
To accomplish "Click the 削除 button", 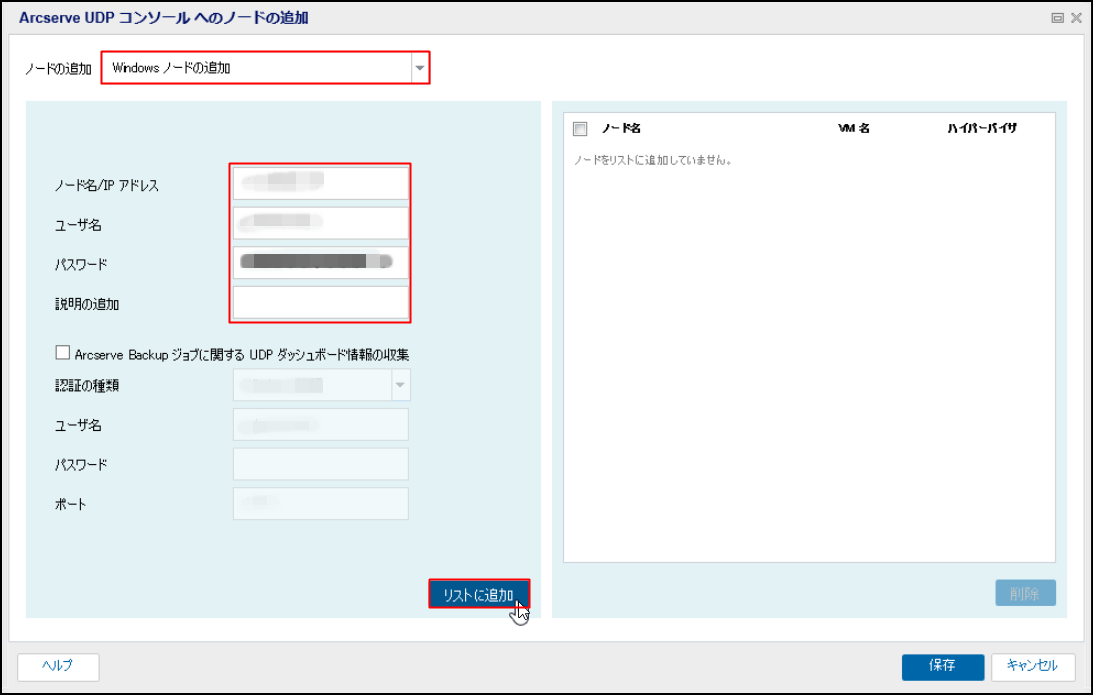I will [1025, 593].
